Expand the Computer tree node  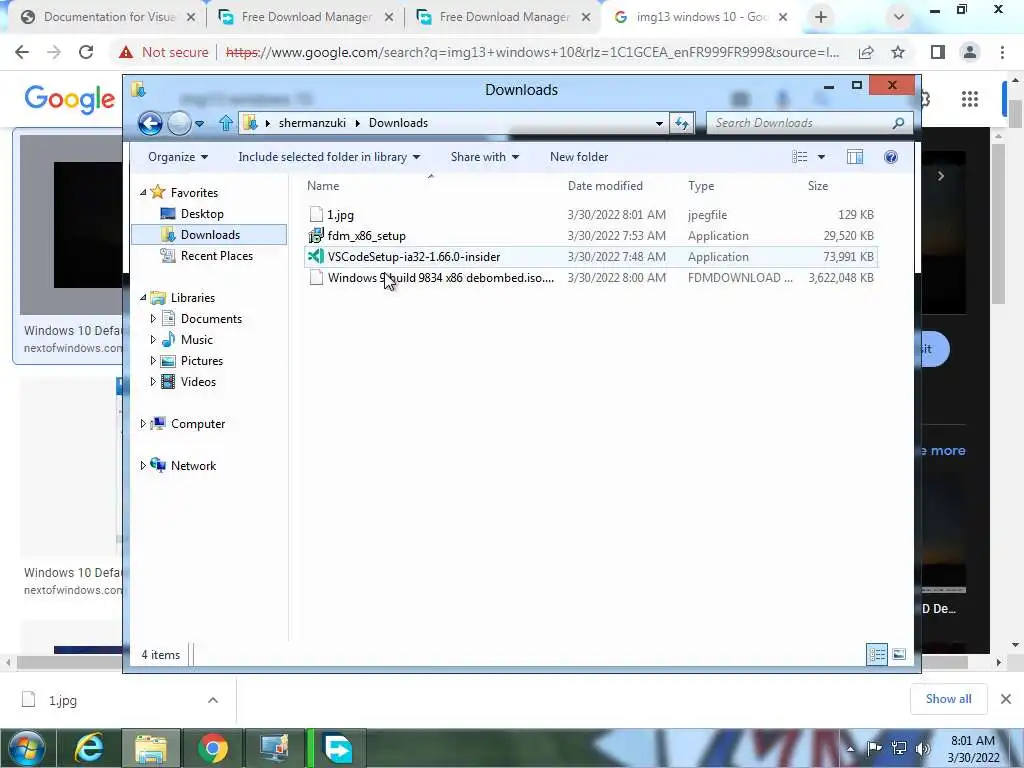pos(143,424)
